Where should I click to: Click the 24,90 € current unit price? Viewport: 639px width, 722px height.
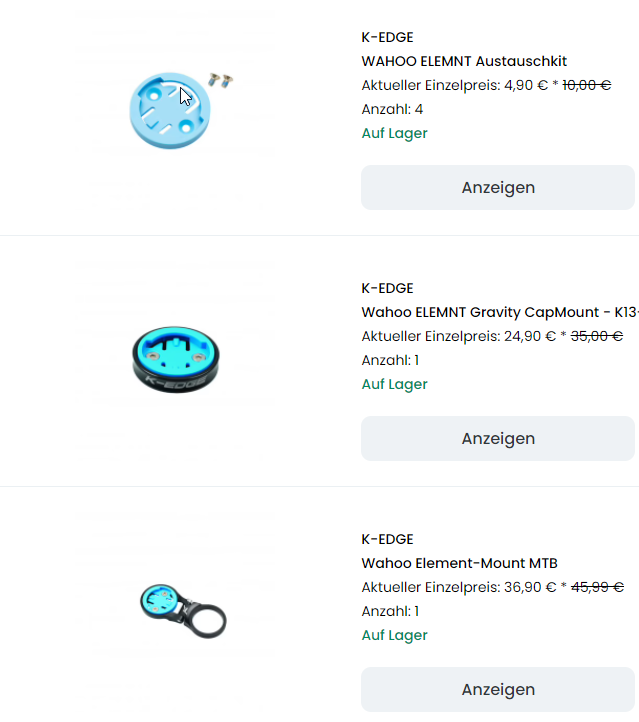(530, 336)
